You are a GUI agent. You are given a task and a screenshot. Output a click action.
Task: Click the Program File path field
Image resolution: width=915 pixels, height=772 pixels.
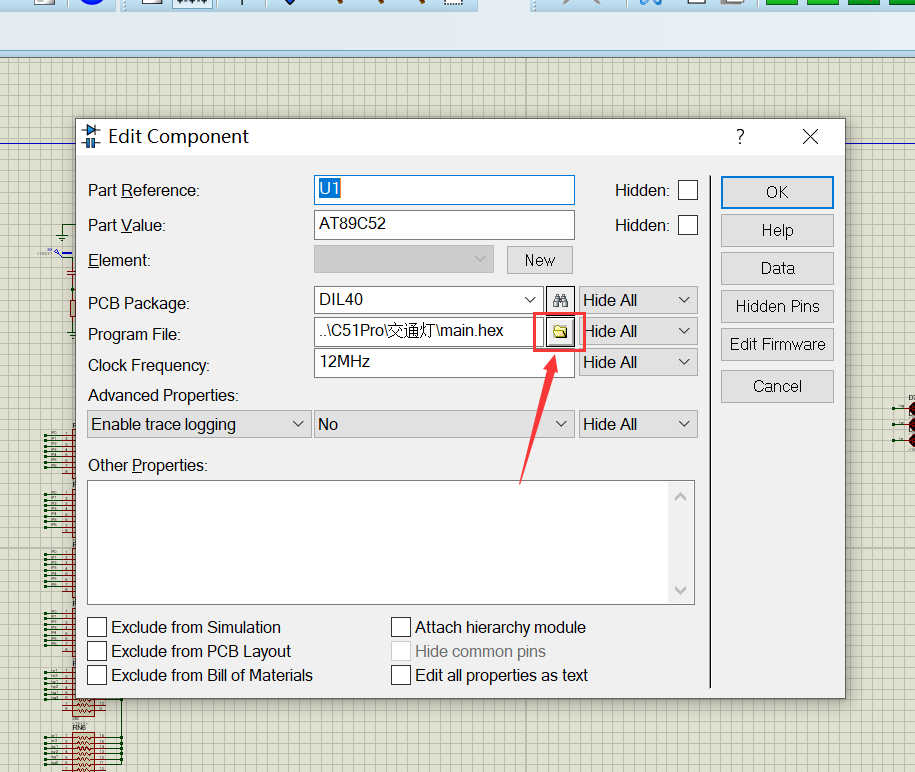click(429, 331)
